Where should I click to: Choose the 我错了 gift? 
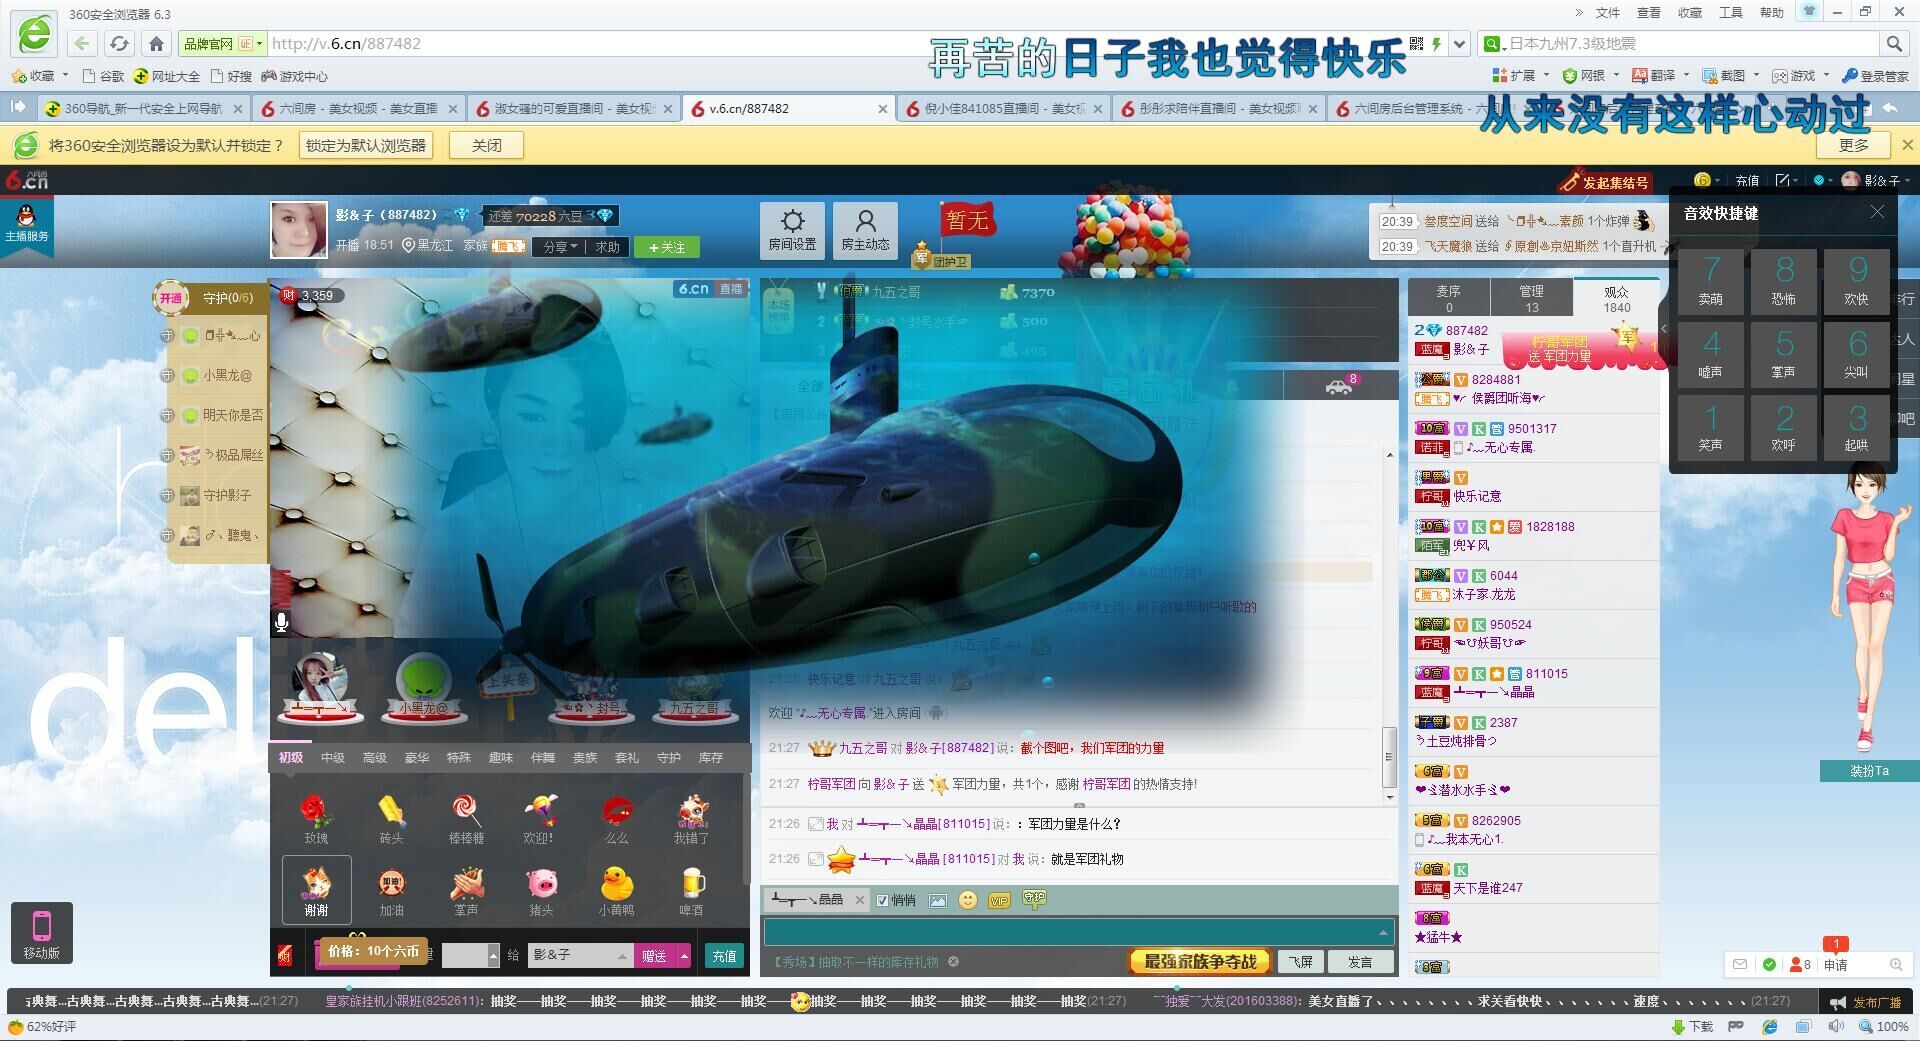point(691,819)
